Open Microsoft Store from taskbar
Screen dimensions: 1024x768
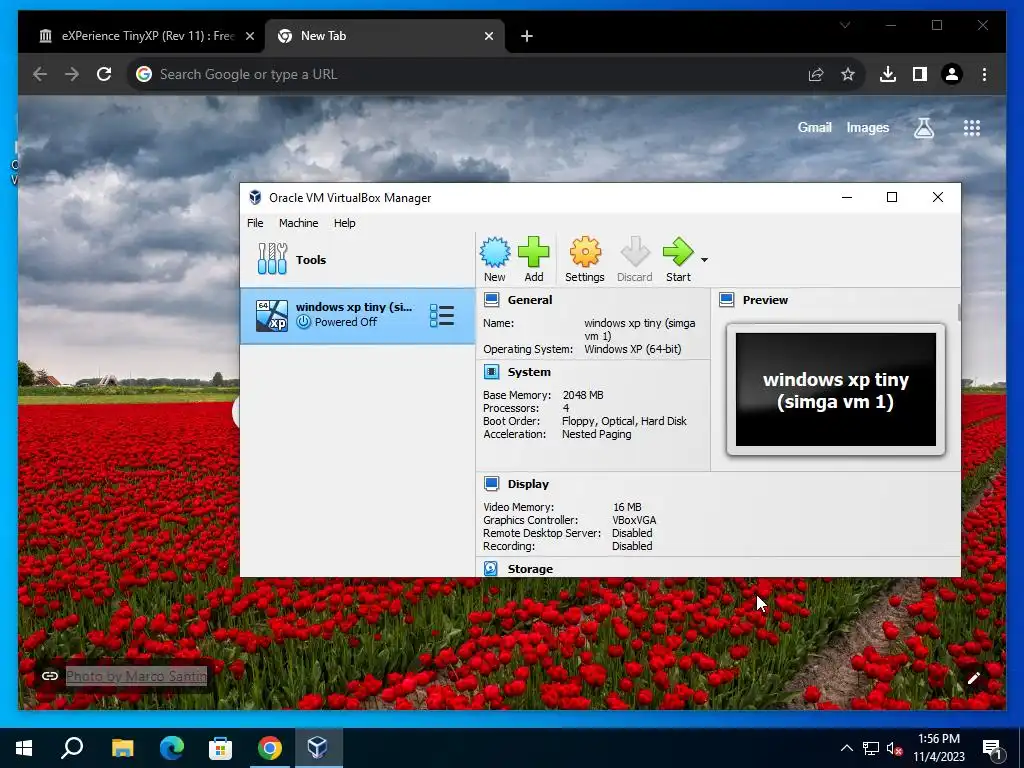pos(220,748)
